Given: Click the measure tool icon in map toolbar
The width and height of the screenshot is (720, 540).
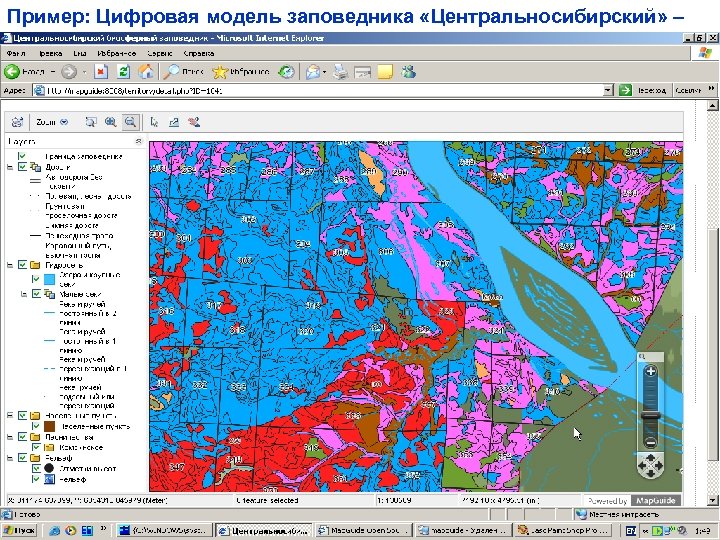Looking at the screenshot, I should pos(174,122).
